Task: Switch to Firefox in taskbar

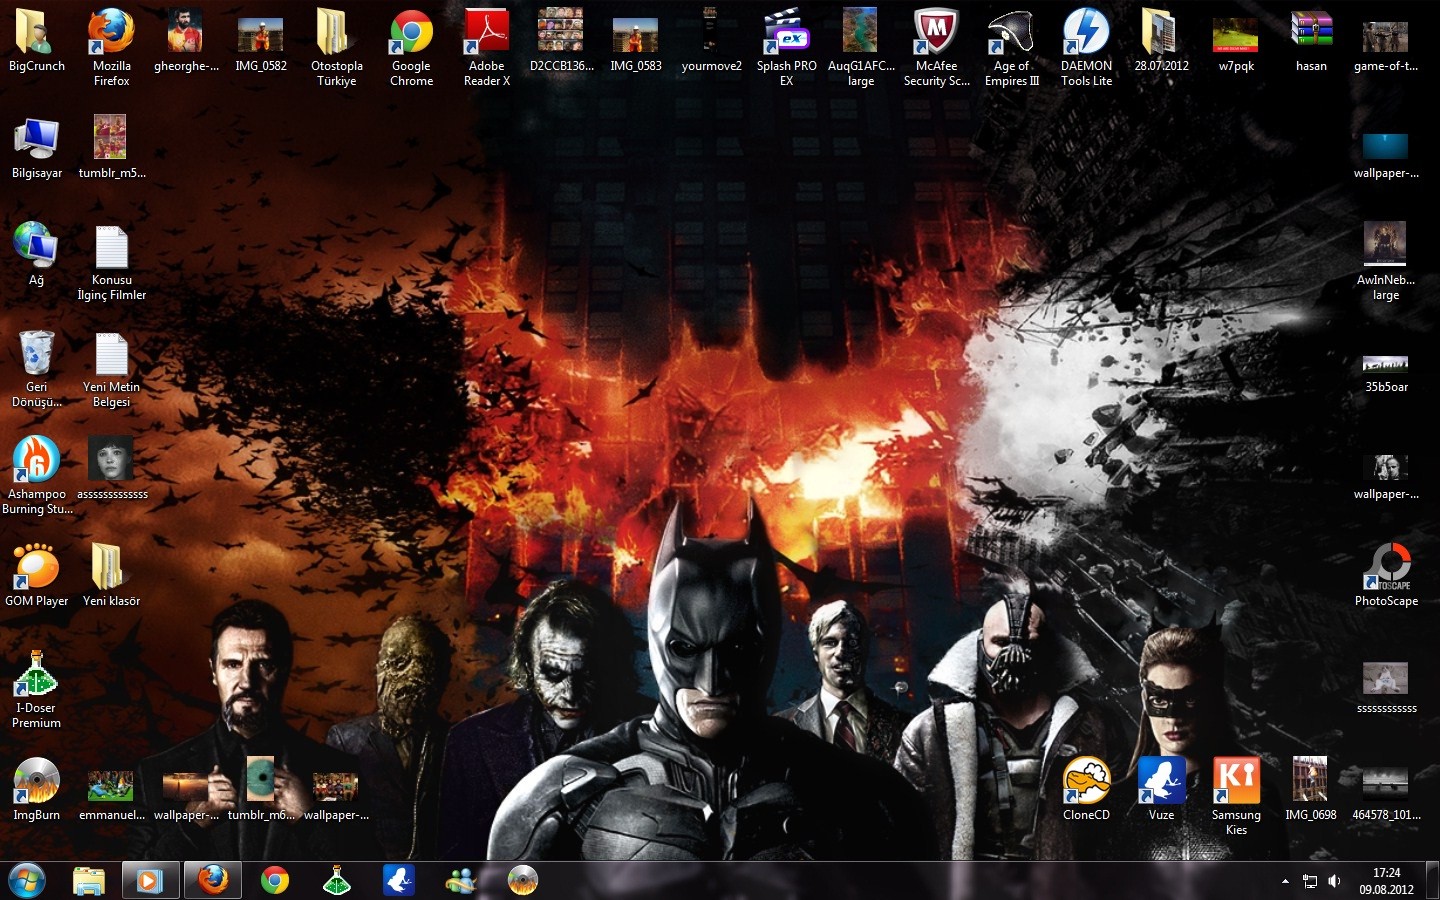Action: point(212,881)
